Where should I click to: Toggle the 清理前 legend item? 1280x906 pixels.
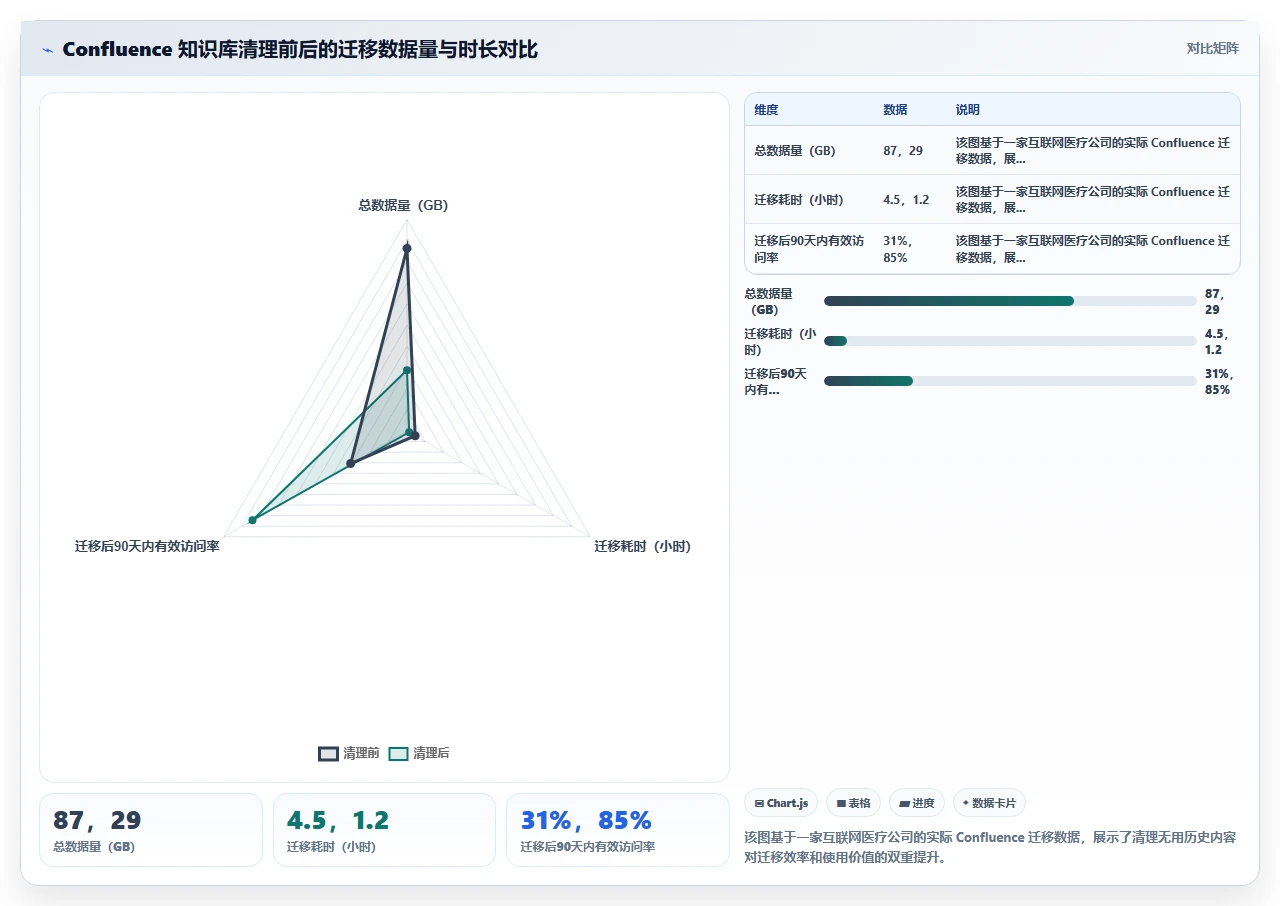[x=349, y=753]
